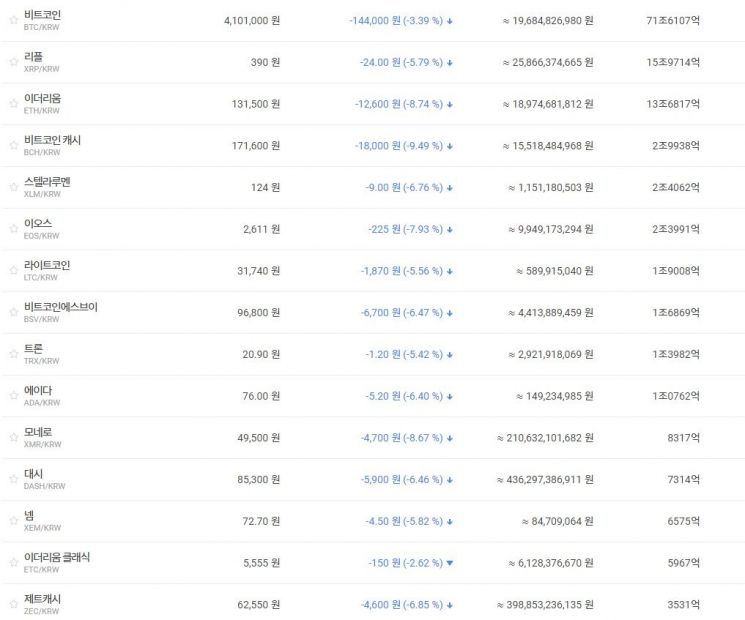
Task: Click the 라이트코인 coin name
Action: [47, 265]
